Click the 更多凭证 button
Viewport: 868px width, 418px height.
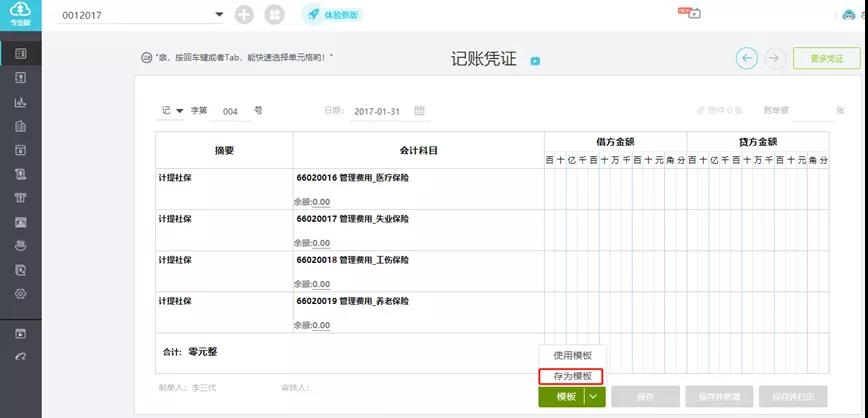point(826,58)
